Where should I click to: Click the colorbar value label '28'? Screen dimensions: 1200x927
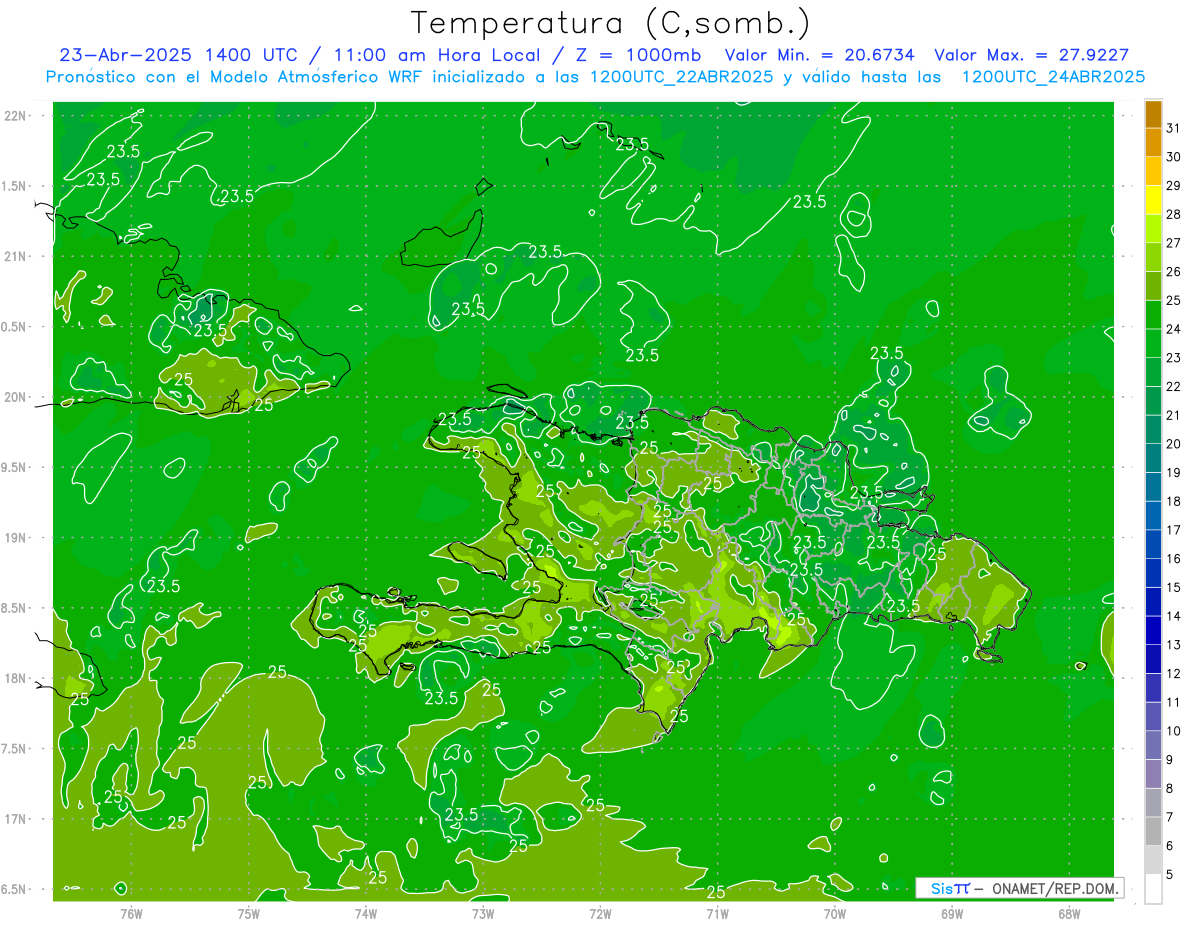(x=1174, y=214)
